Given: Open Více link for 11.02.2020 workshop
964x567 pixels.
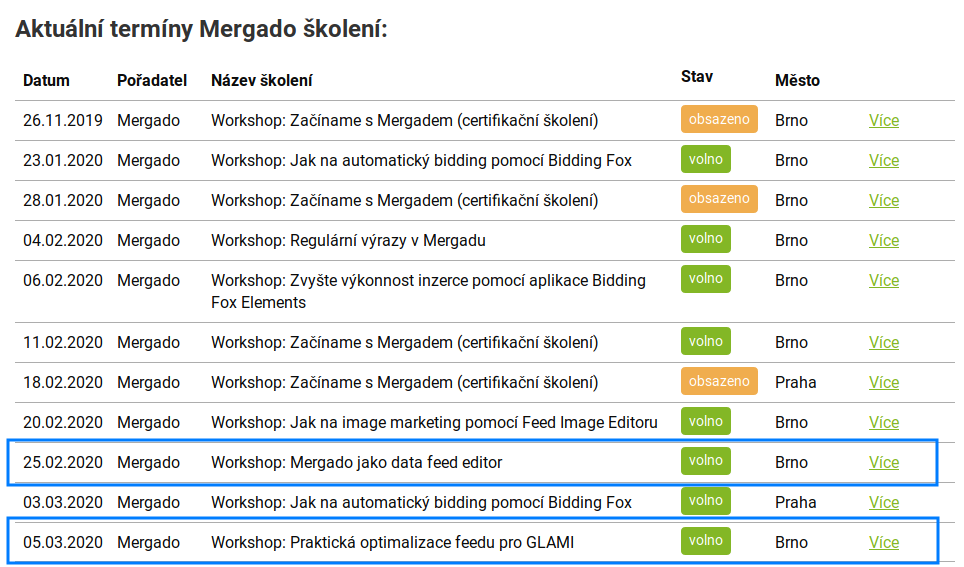Looking at the screenshot, I should (883, 343).
